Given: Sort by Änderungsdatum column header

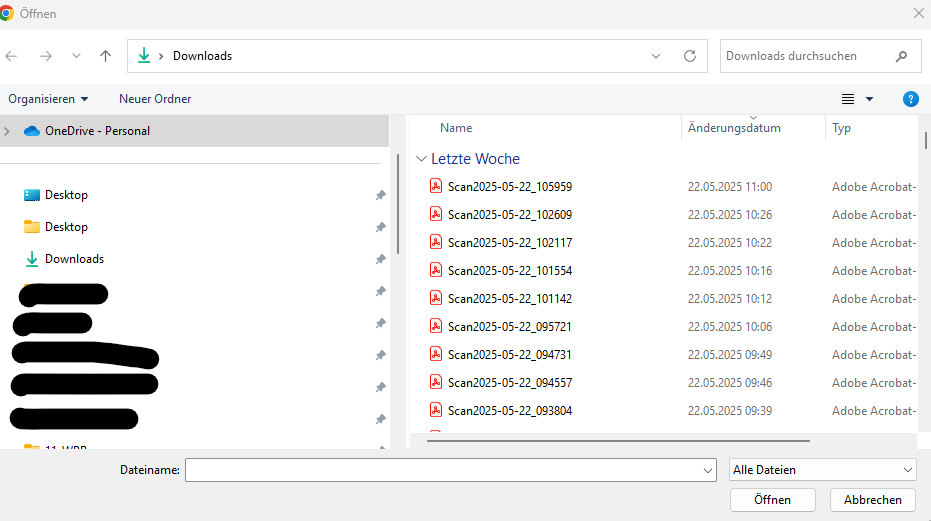Looking at the screenshot, I should pyautogui.click(x=734, y=128).
